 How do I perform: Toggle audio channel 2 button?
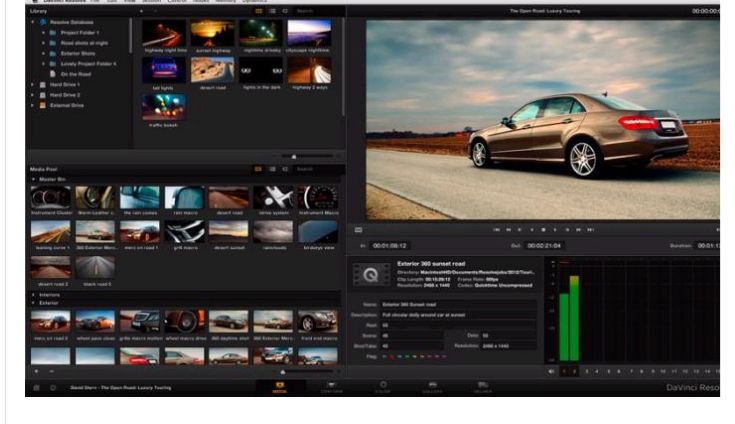click(574, 371)
